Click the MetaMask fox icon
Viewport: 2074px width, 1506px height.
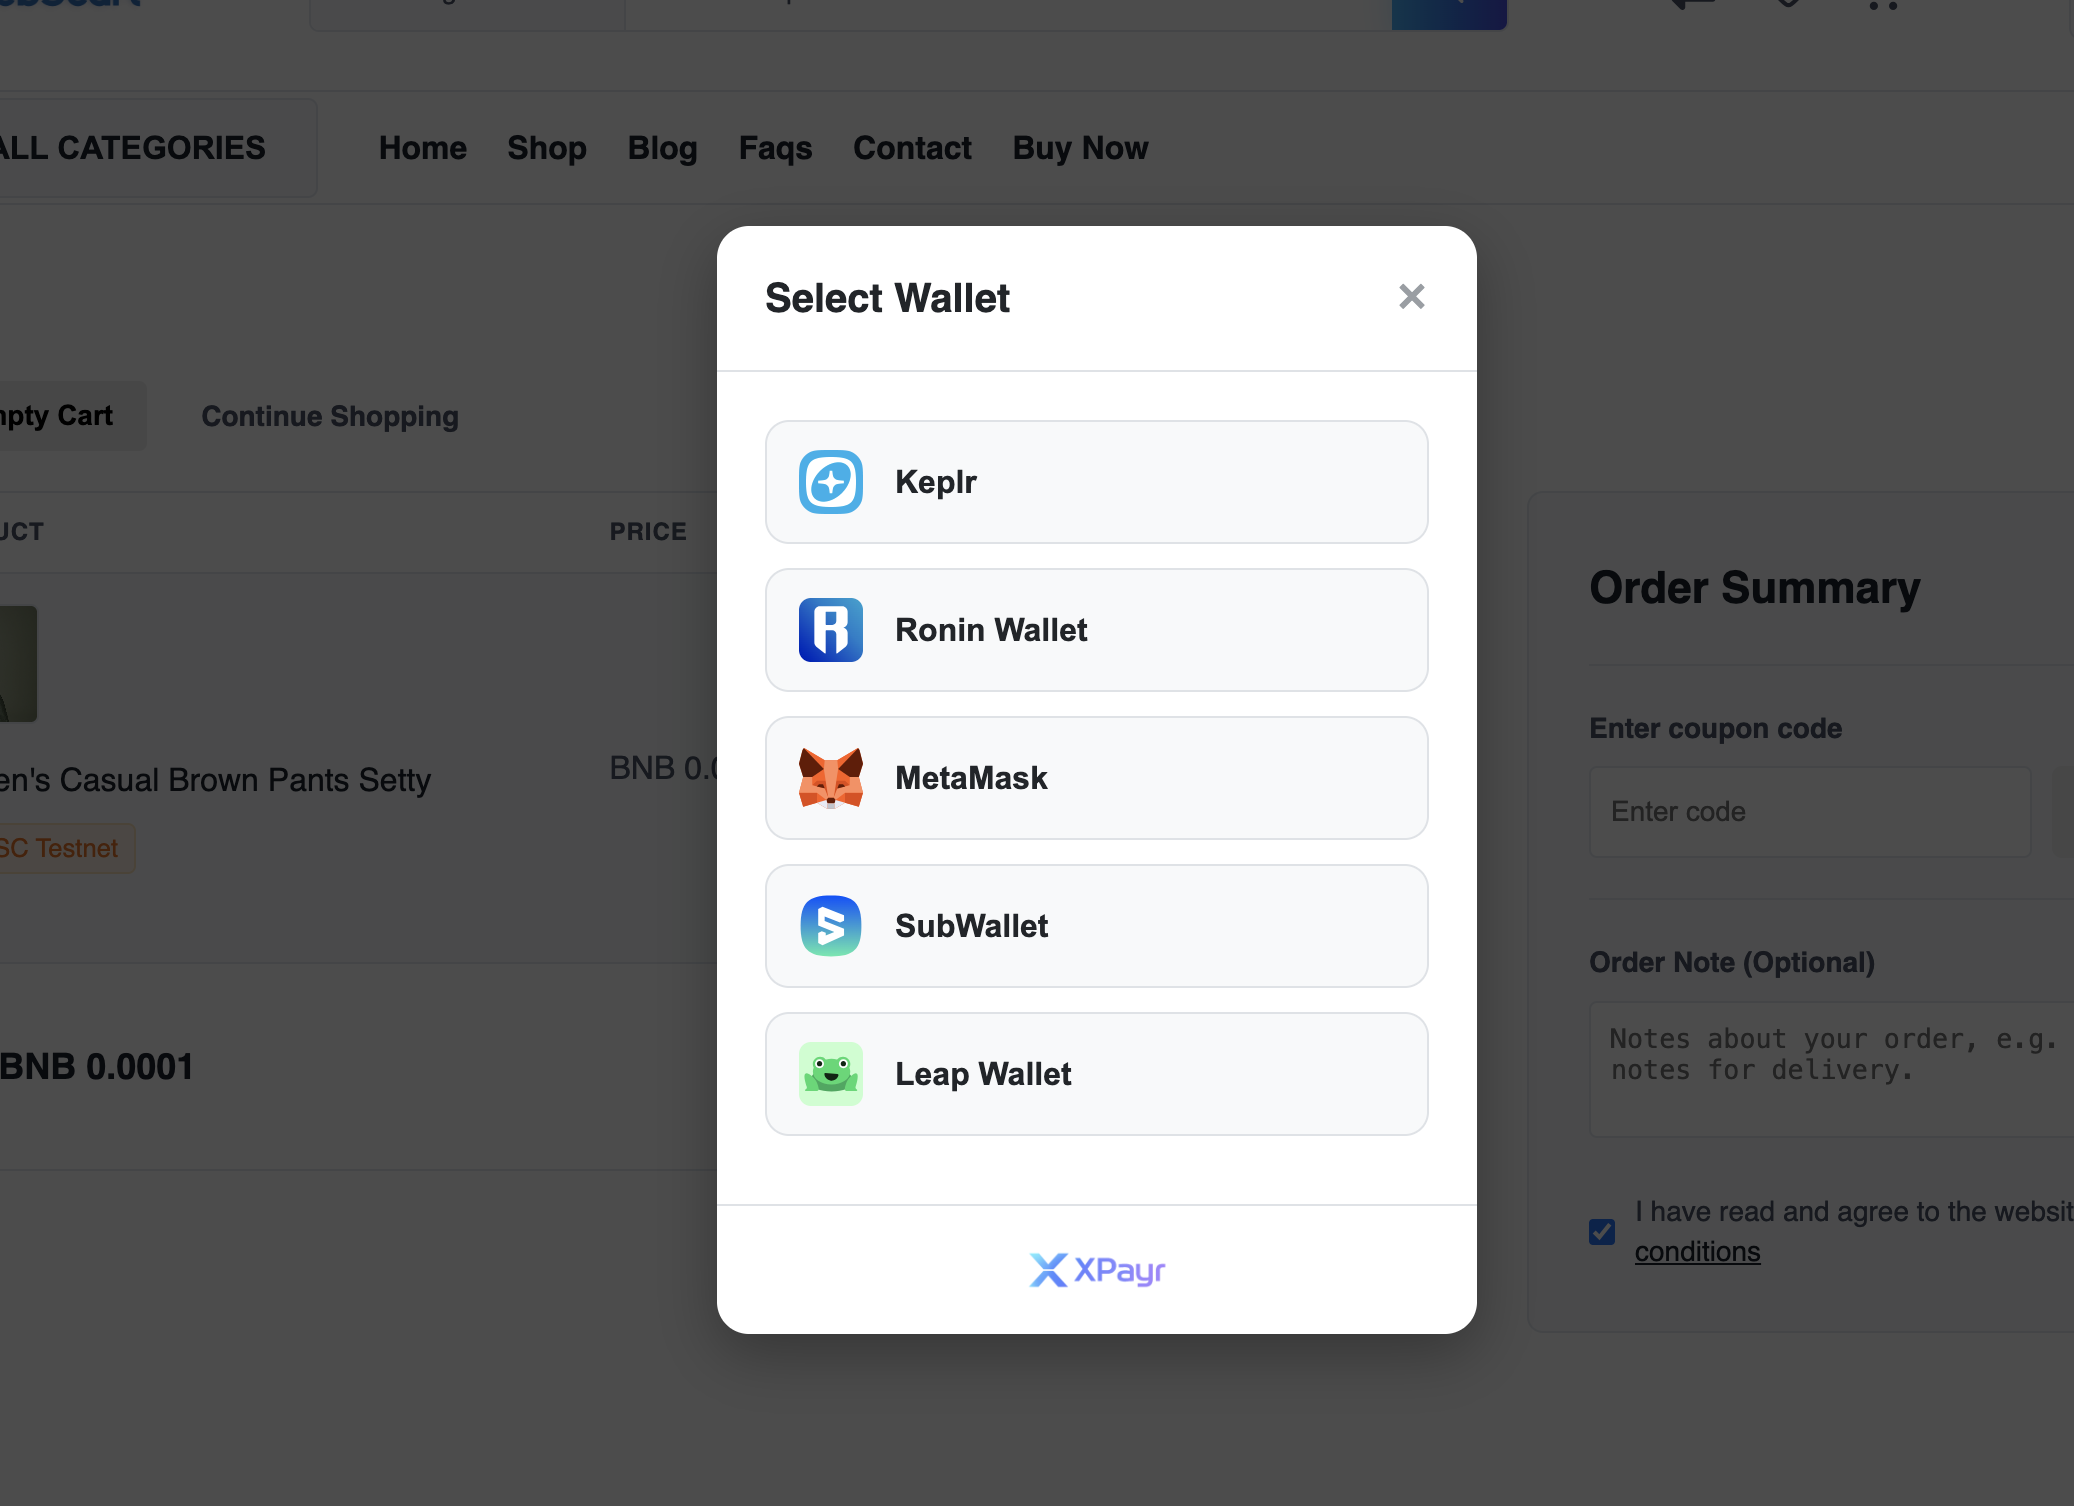pos(830,778)
